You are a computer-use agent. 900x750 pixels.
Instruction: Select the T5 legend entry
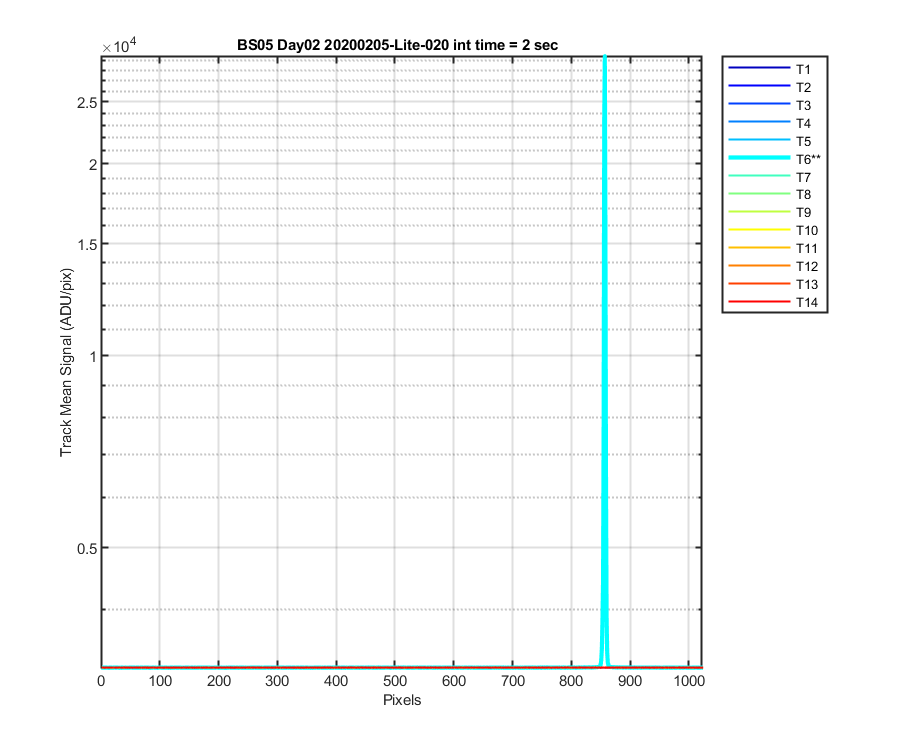(x=769, y=141)
